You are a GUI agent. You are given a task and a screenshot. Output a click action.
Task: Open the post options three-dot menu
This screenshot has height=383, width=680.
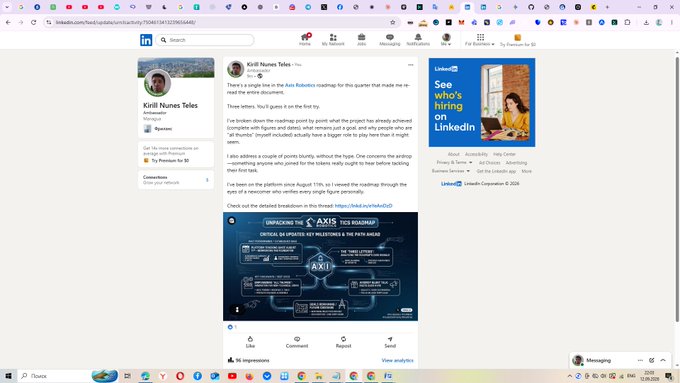(410, 65)
